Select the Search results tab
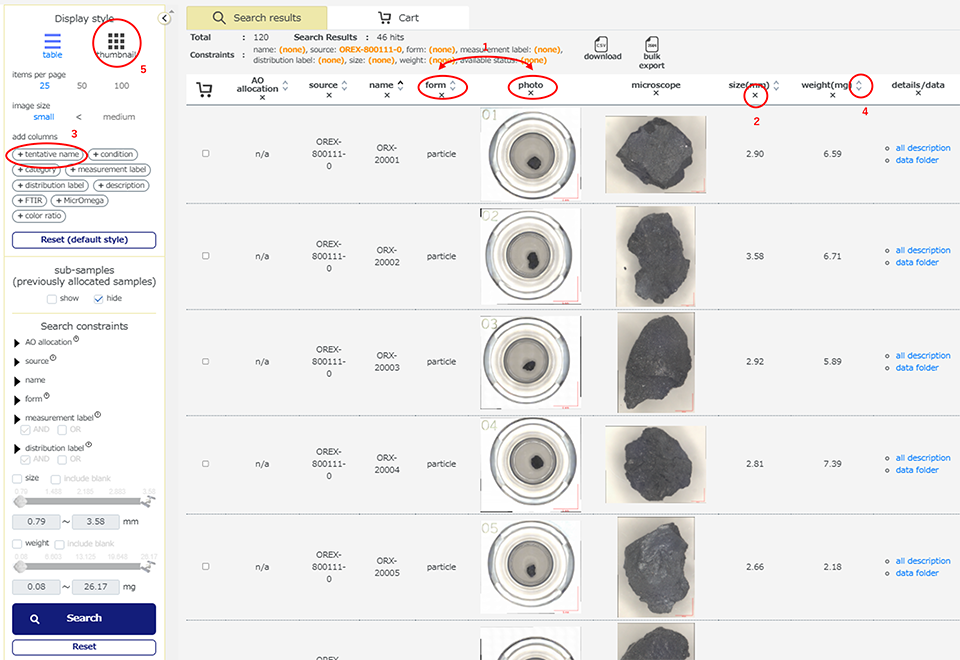Viewport: 960px width, 660px height. pos(257,18)
